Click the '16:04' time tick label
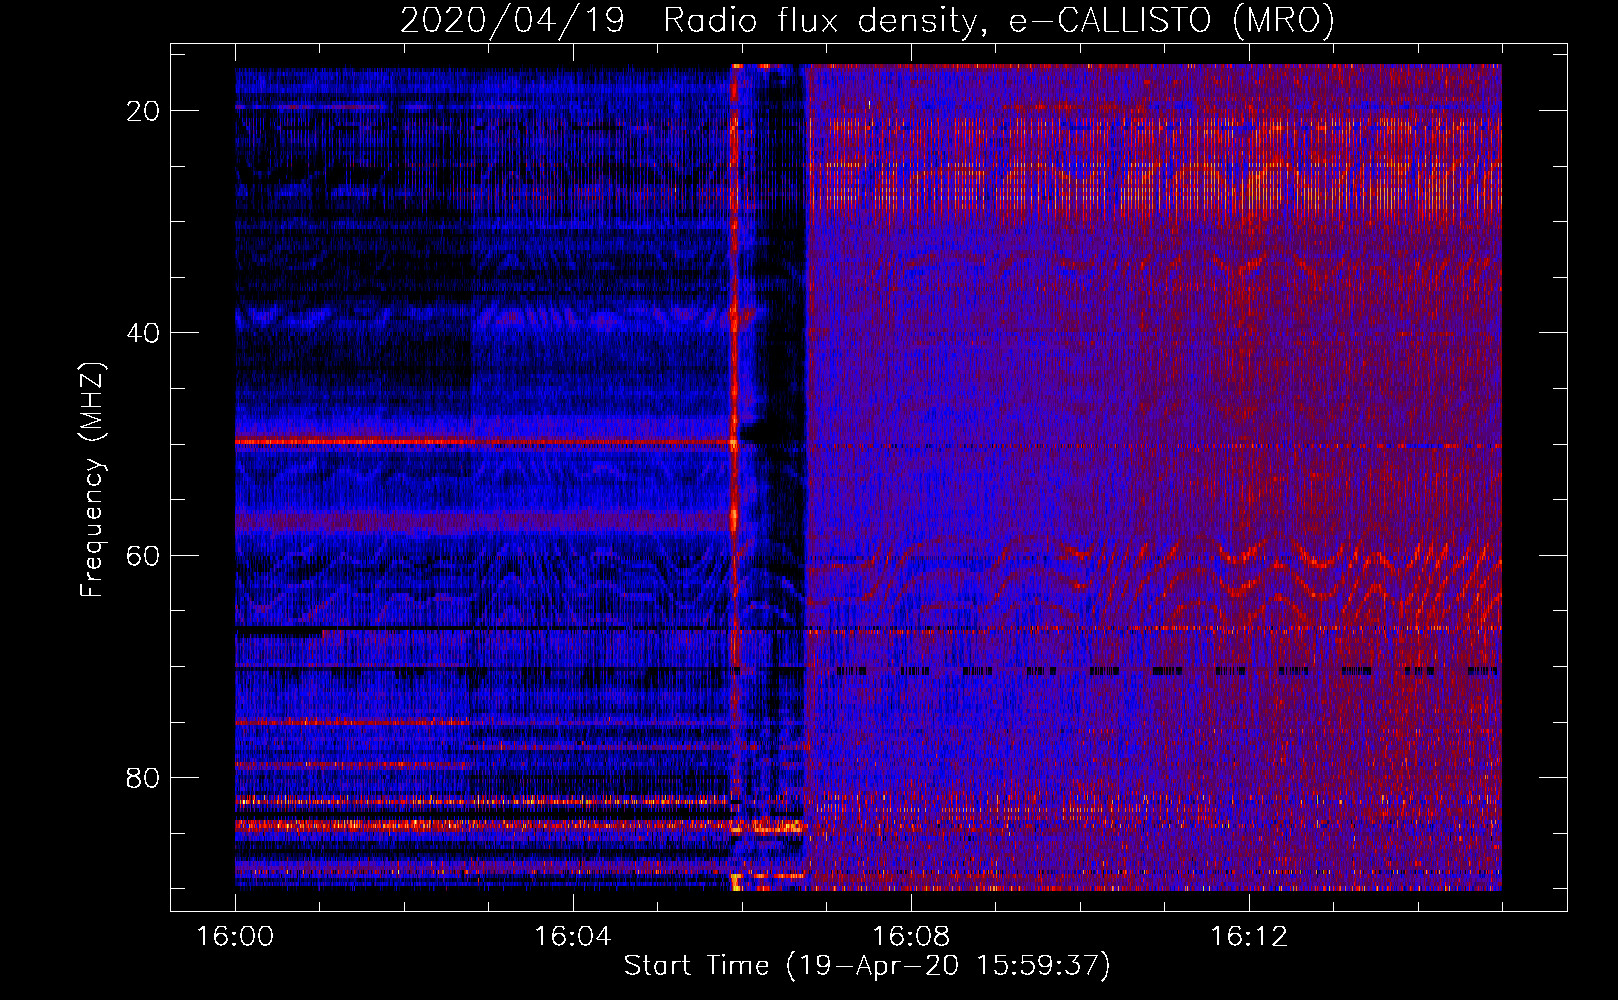 tap(572, 937)
